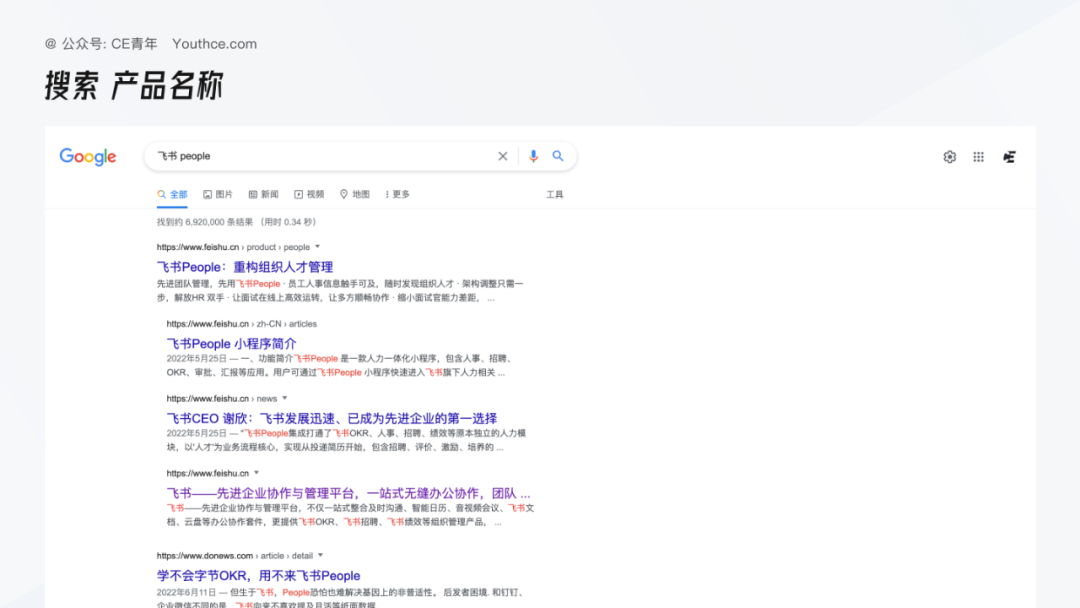Clear the search box with X icon
This screenshot has height=608, width=1080.
(503, 156)
